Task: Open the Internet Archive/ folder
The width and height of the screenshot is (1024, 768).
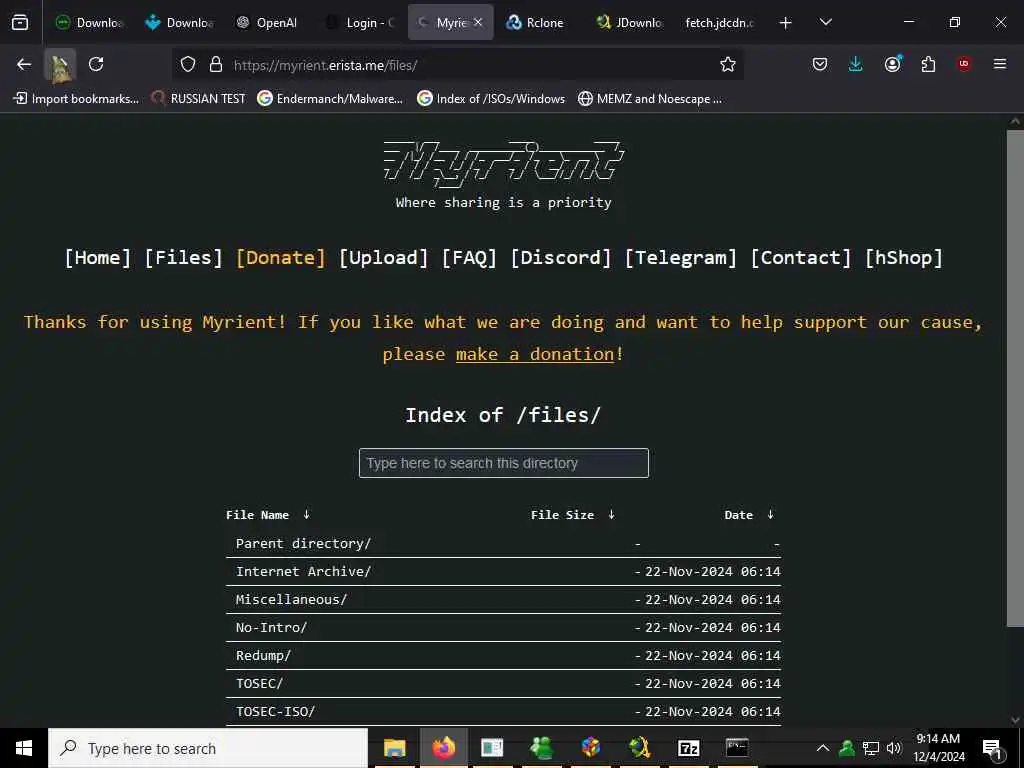Action: (x=303, y=571)
